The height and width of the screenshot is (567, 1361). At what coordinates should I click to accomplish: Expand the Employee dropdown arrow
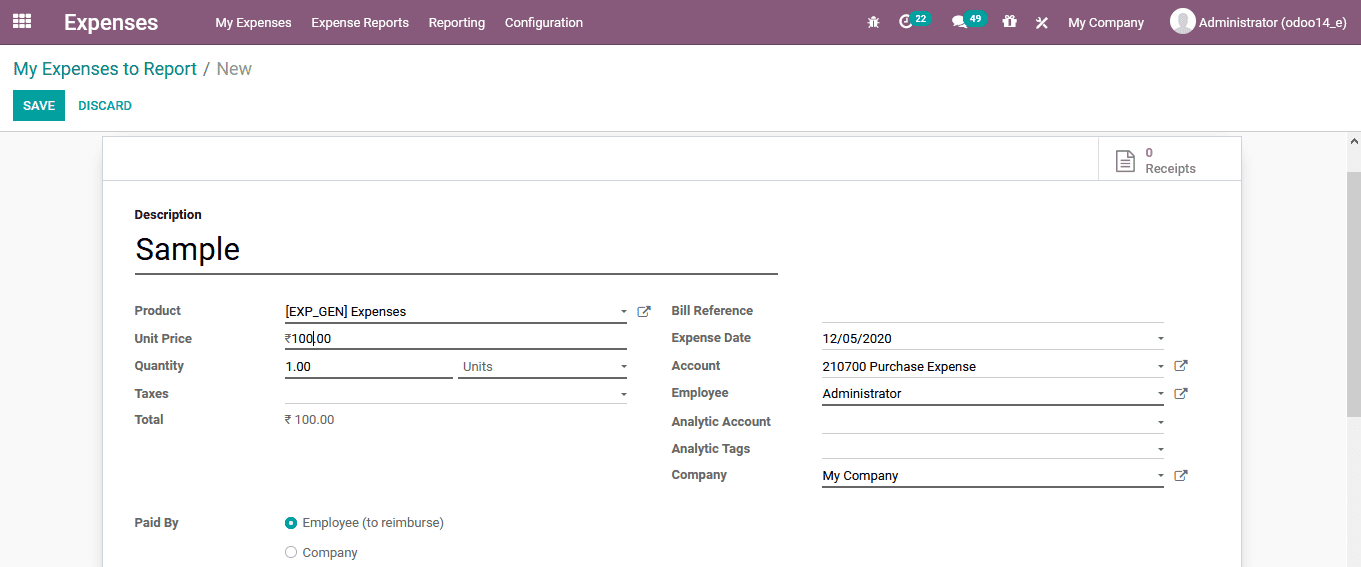tap(1160, 394)
